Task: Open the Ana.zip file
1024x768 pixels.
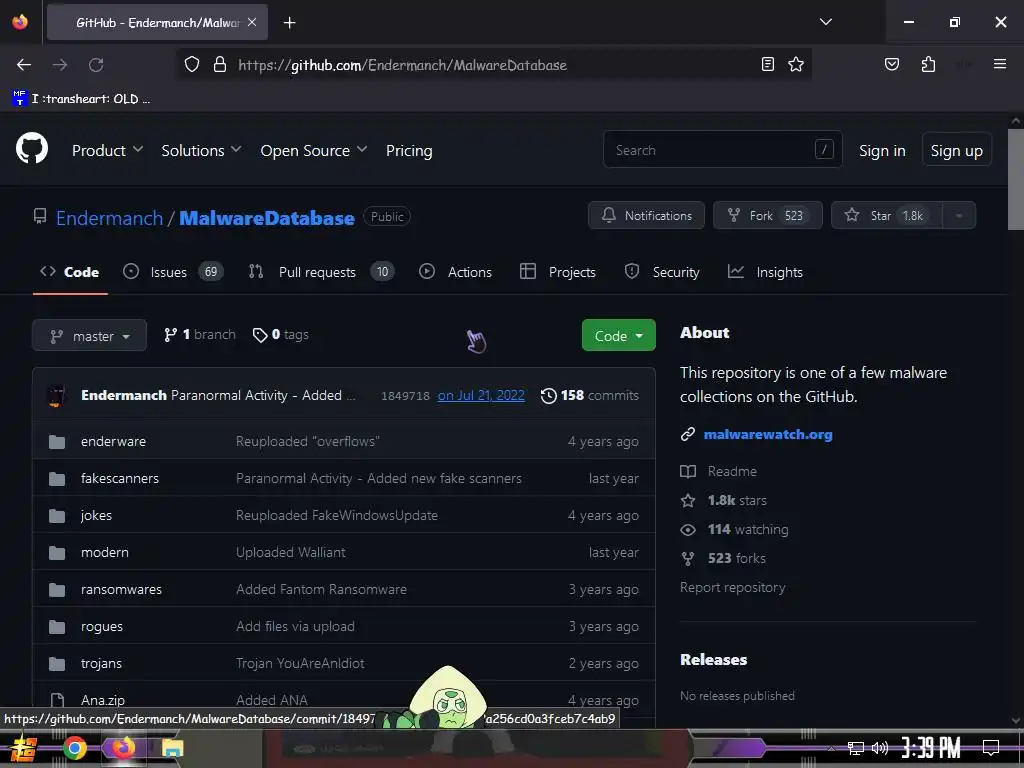Action: (103, 700)
